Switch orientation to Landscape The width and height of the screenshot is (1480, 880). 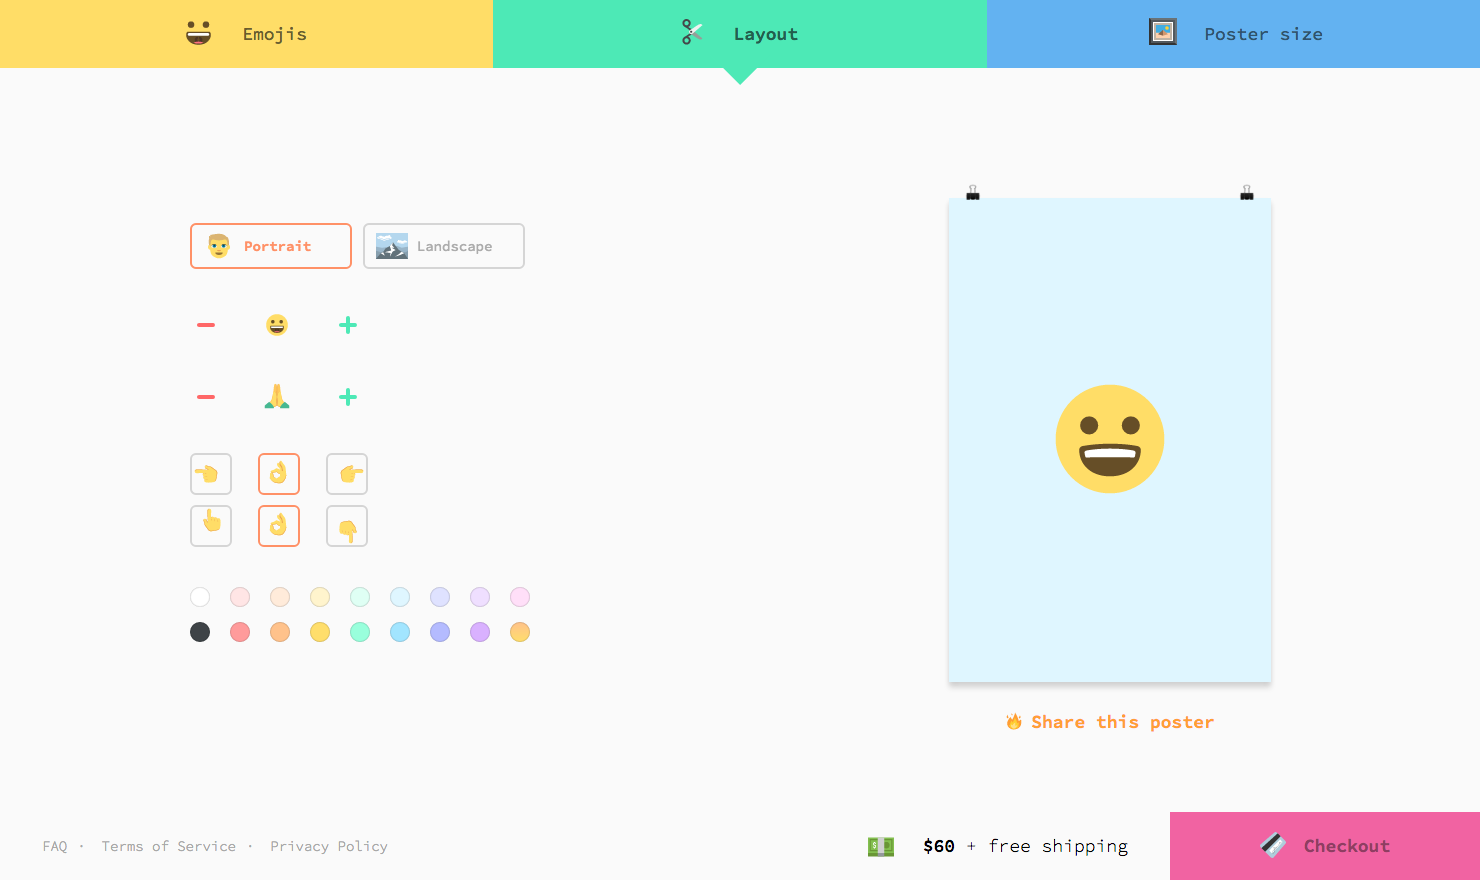[443, 246]
